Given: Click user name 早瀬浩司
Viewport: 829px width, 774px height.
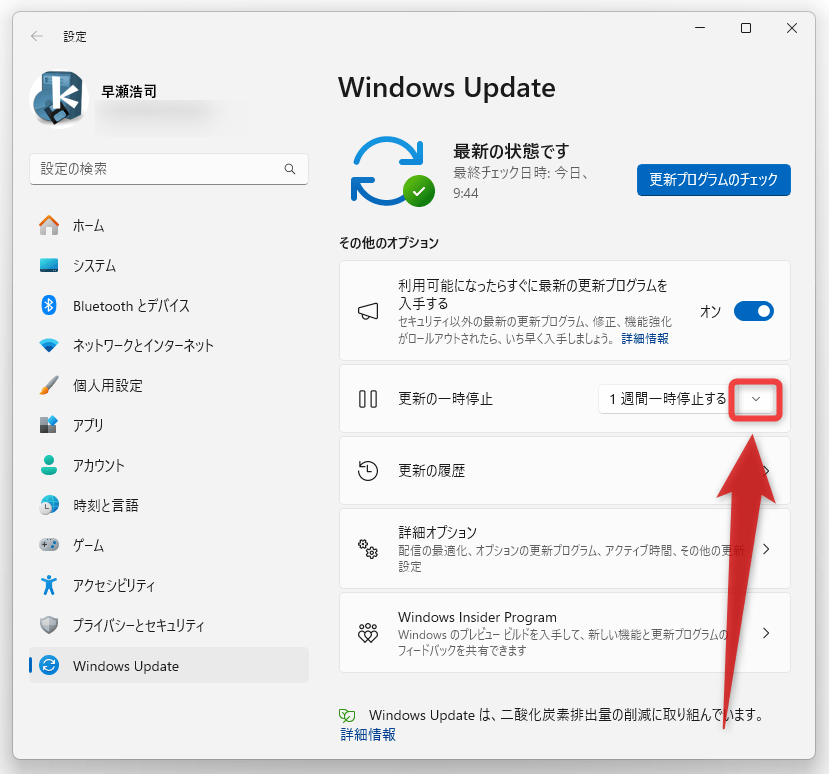Looking at the screenshot, I should pyautogui.click(x=129, y=91).
